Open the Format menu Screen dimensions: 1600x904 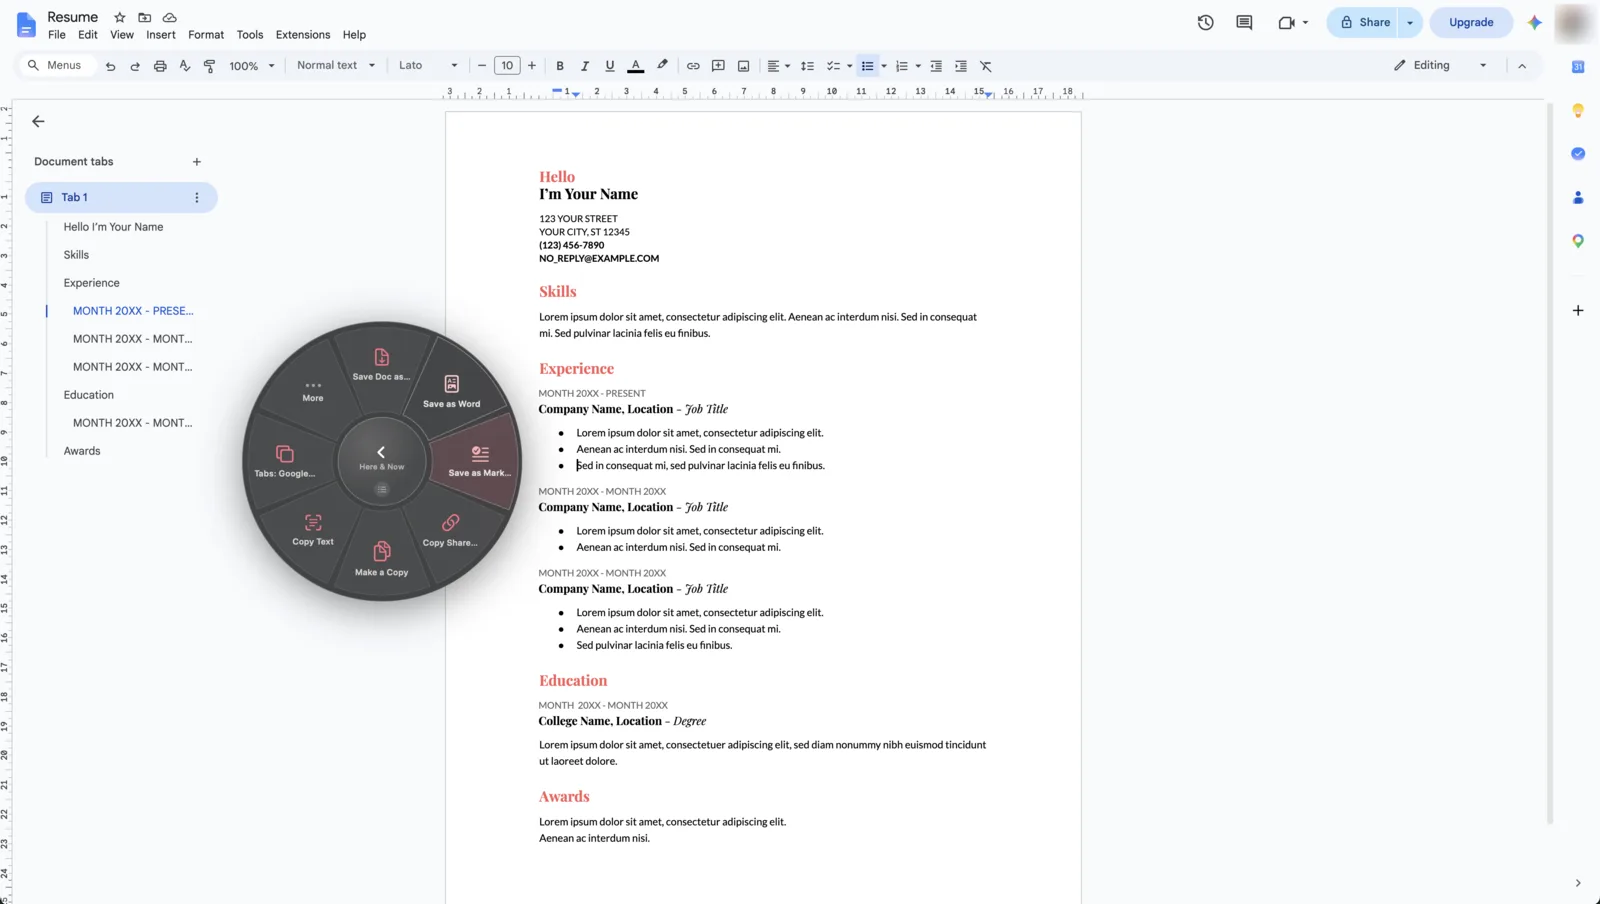[206, 35]
